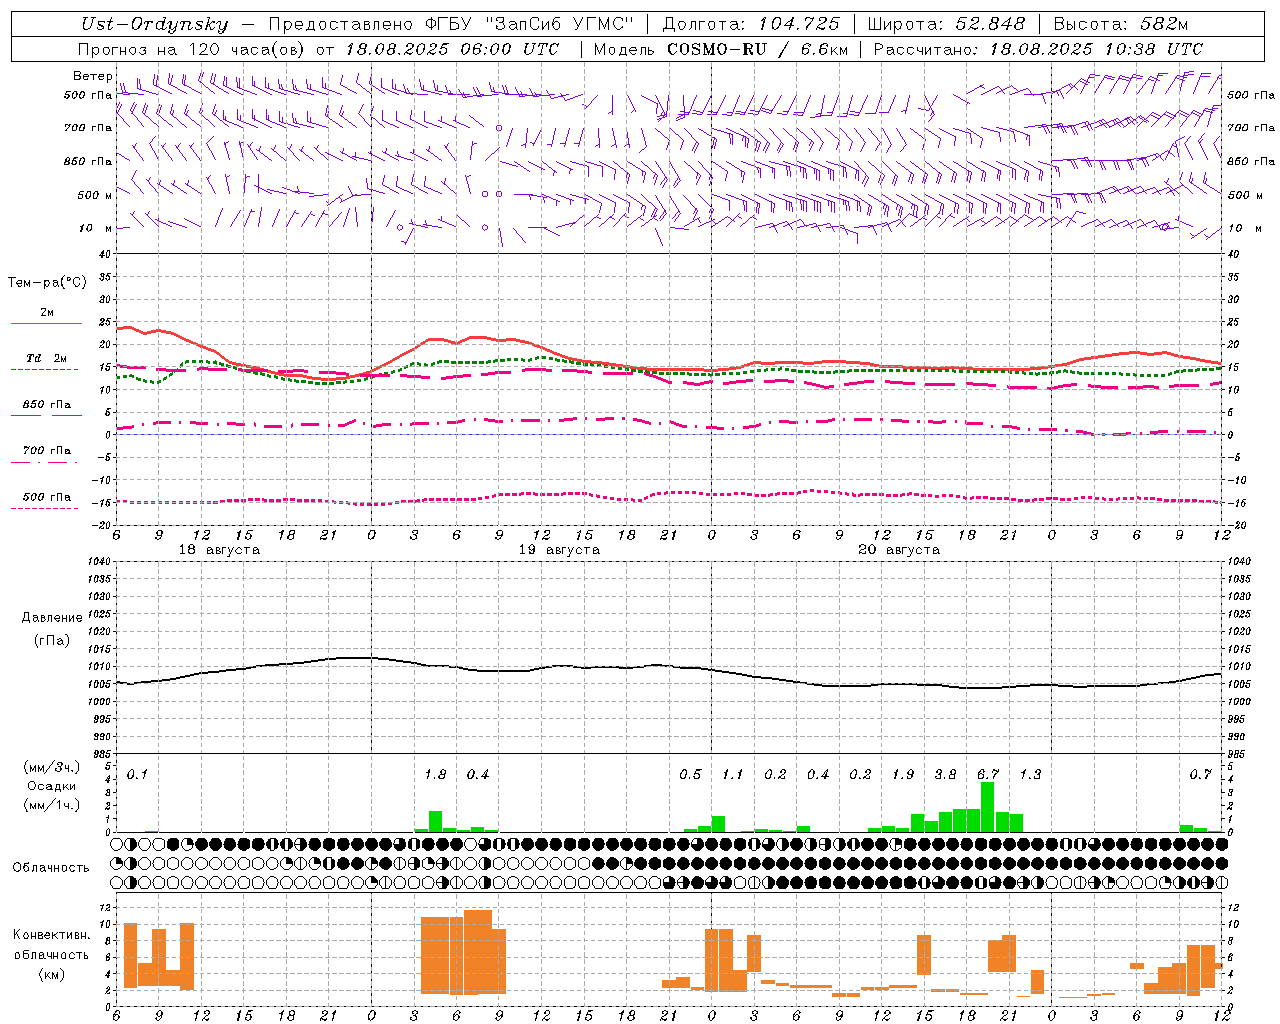Select the '19 августа' date label
Screen dimensions: 1280x1024
point(559,550)
